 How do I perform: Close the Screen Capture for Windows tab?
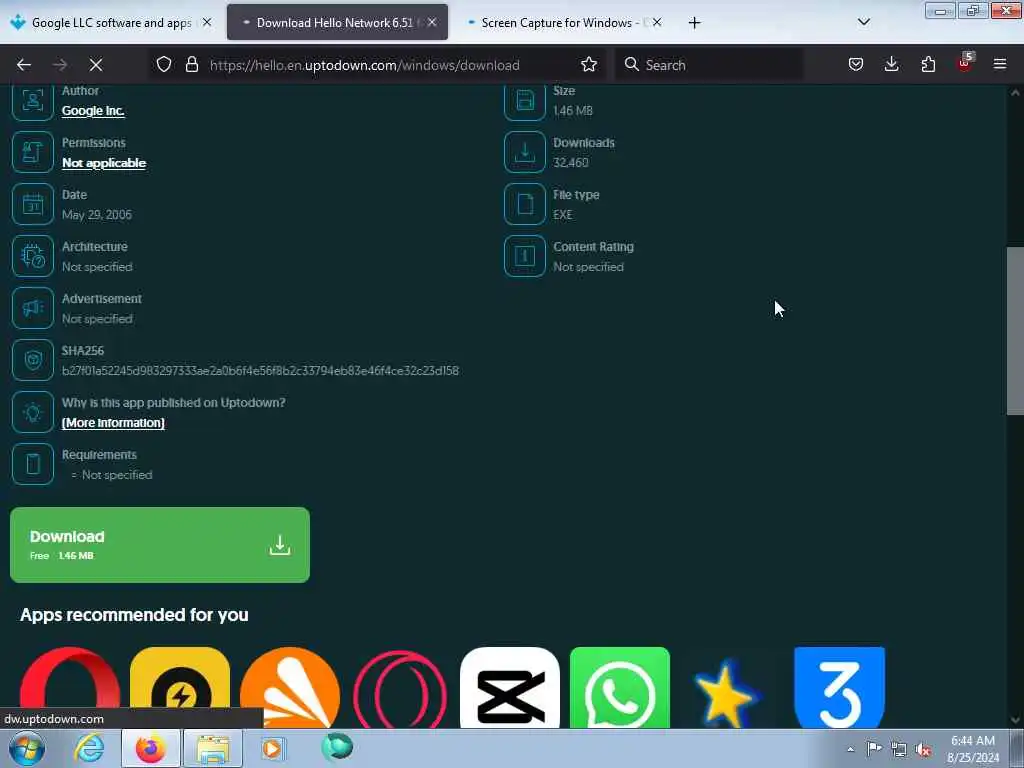pos(657,23)
